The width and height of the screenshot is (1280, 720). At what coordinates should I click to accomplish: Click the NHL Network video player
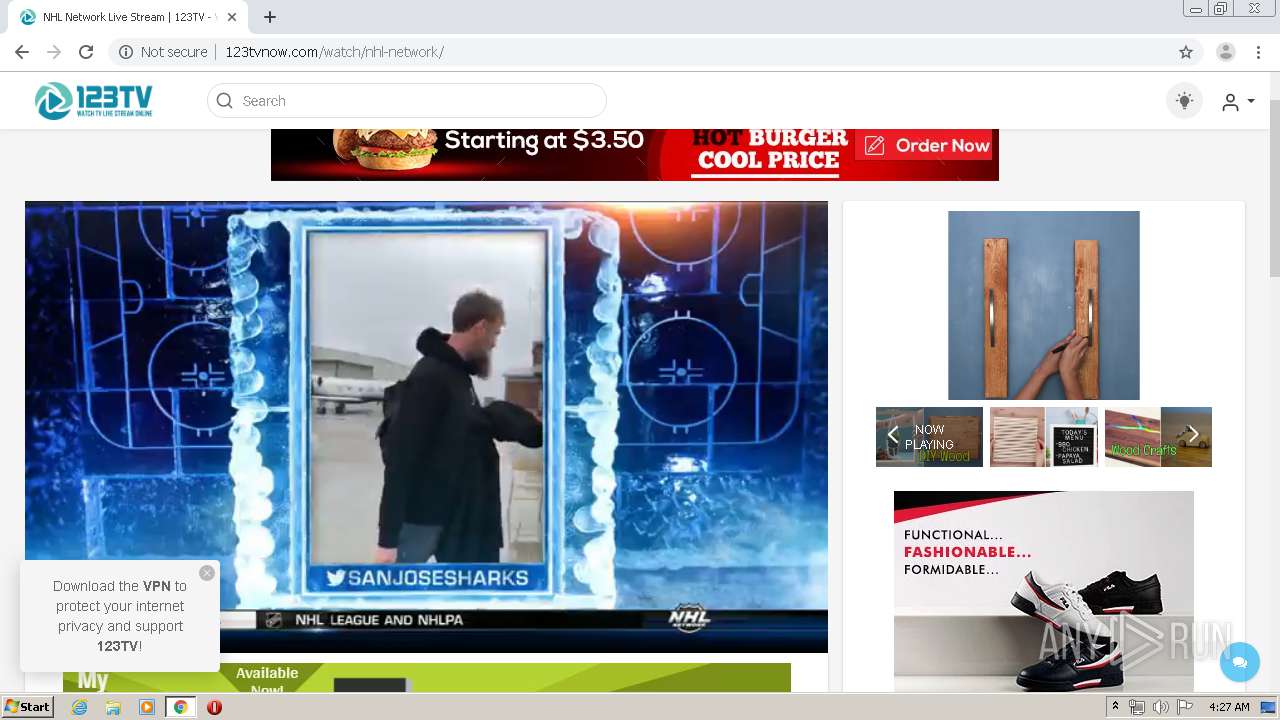coord(426,427)
